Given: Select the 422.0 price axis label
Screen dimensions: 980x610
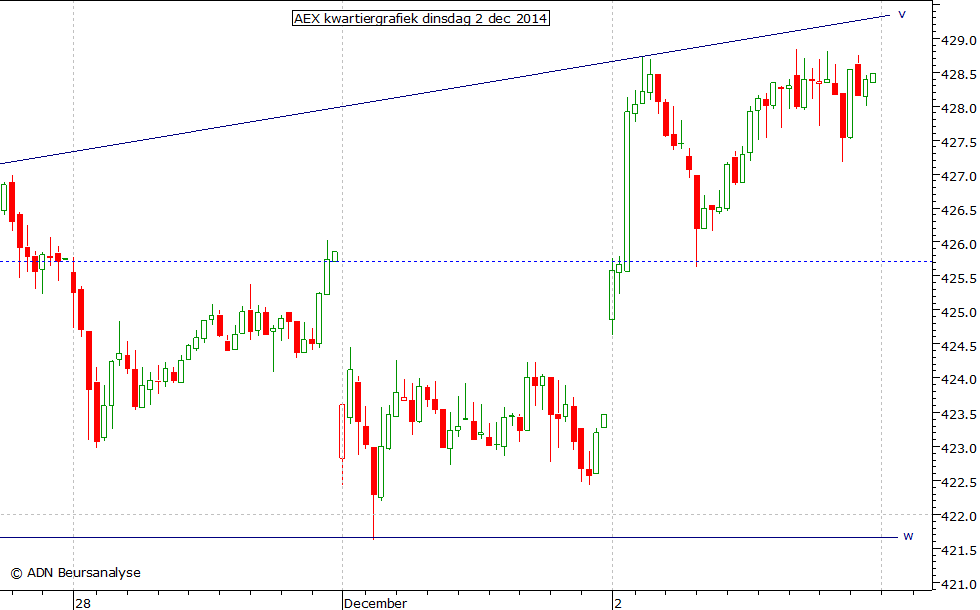Looking at the screenshot, I should click(959, 516).
